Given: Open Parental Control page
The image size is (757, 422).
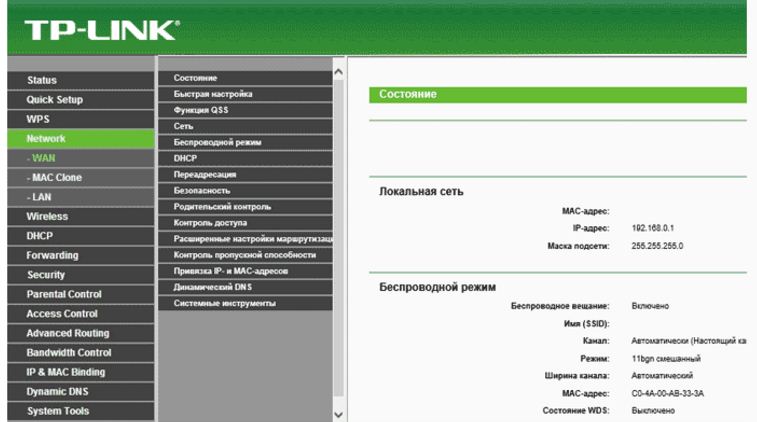Looking at the screenshot, I should 64,294.
